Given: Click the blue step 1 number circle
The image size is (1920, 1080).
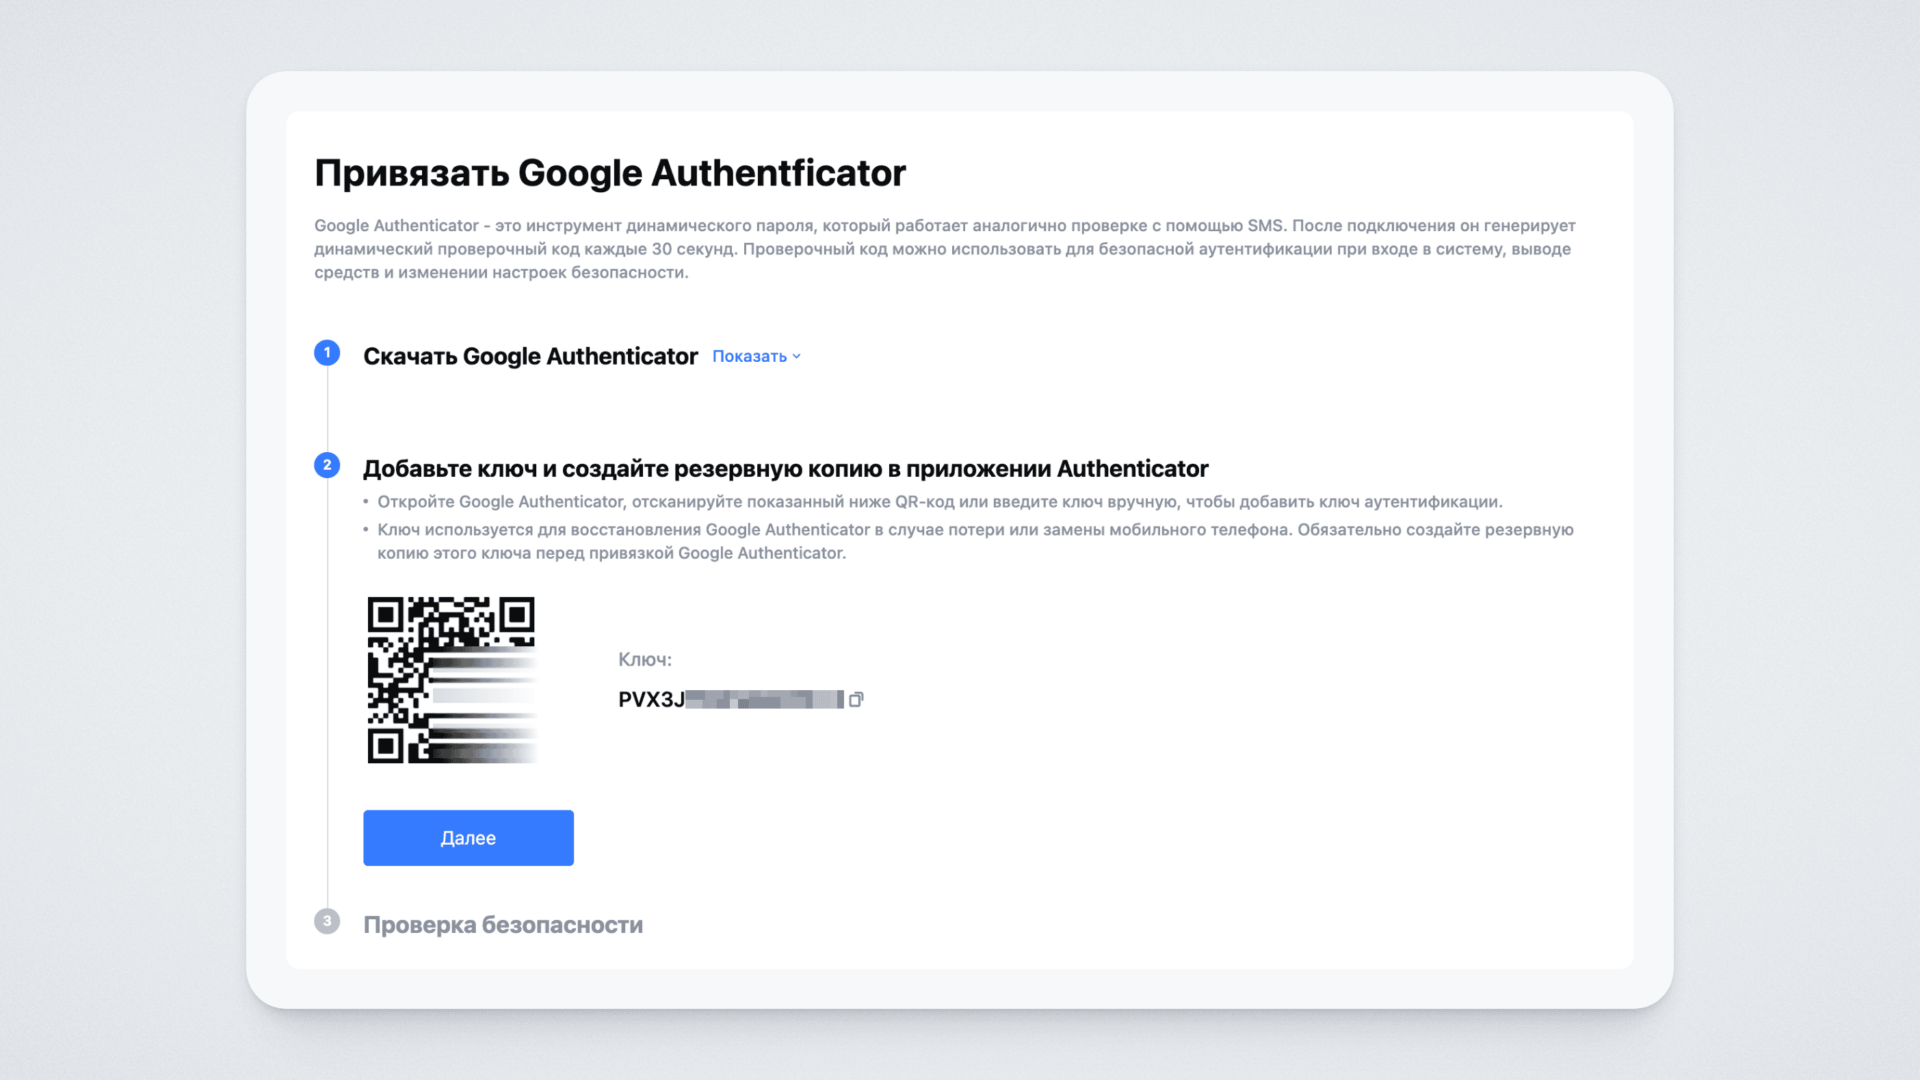Looking at the screenshot, I should click(327, 353).
